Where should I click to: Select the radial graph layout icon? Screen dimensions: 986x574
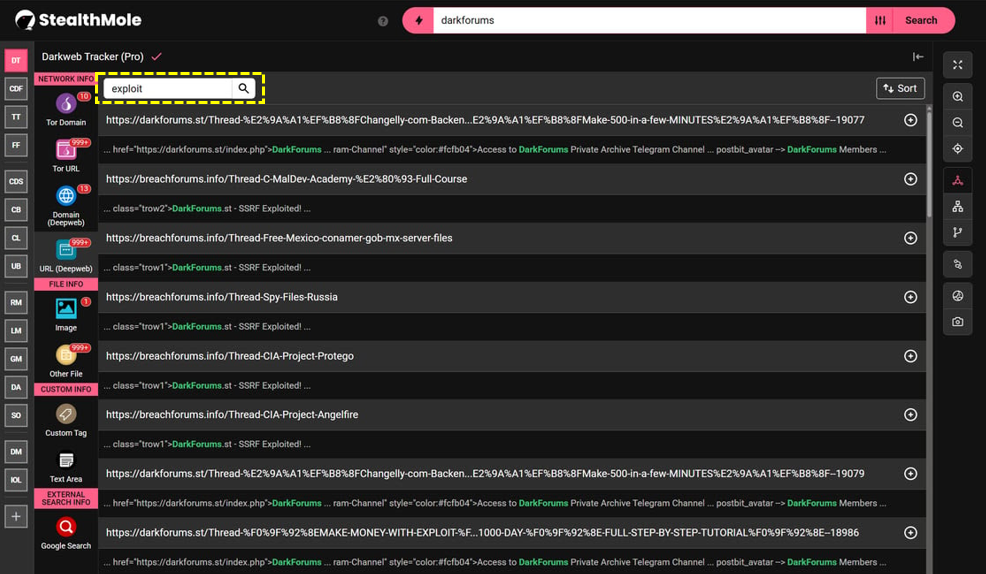pyautogui.click(x=958, y=181)
